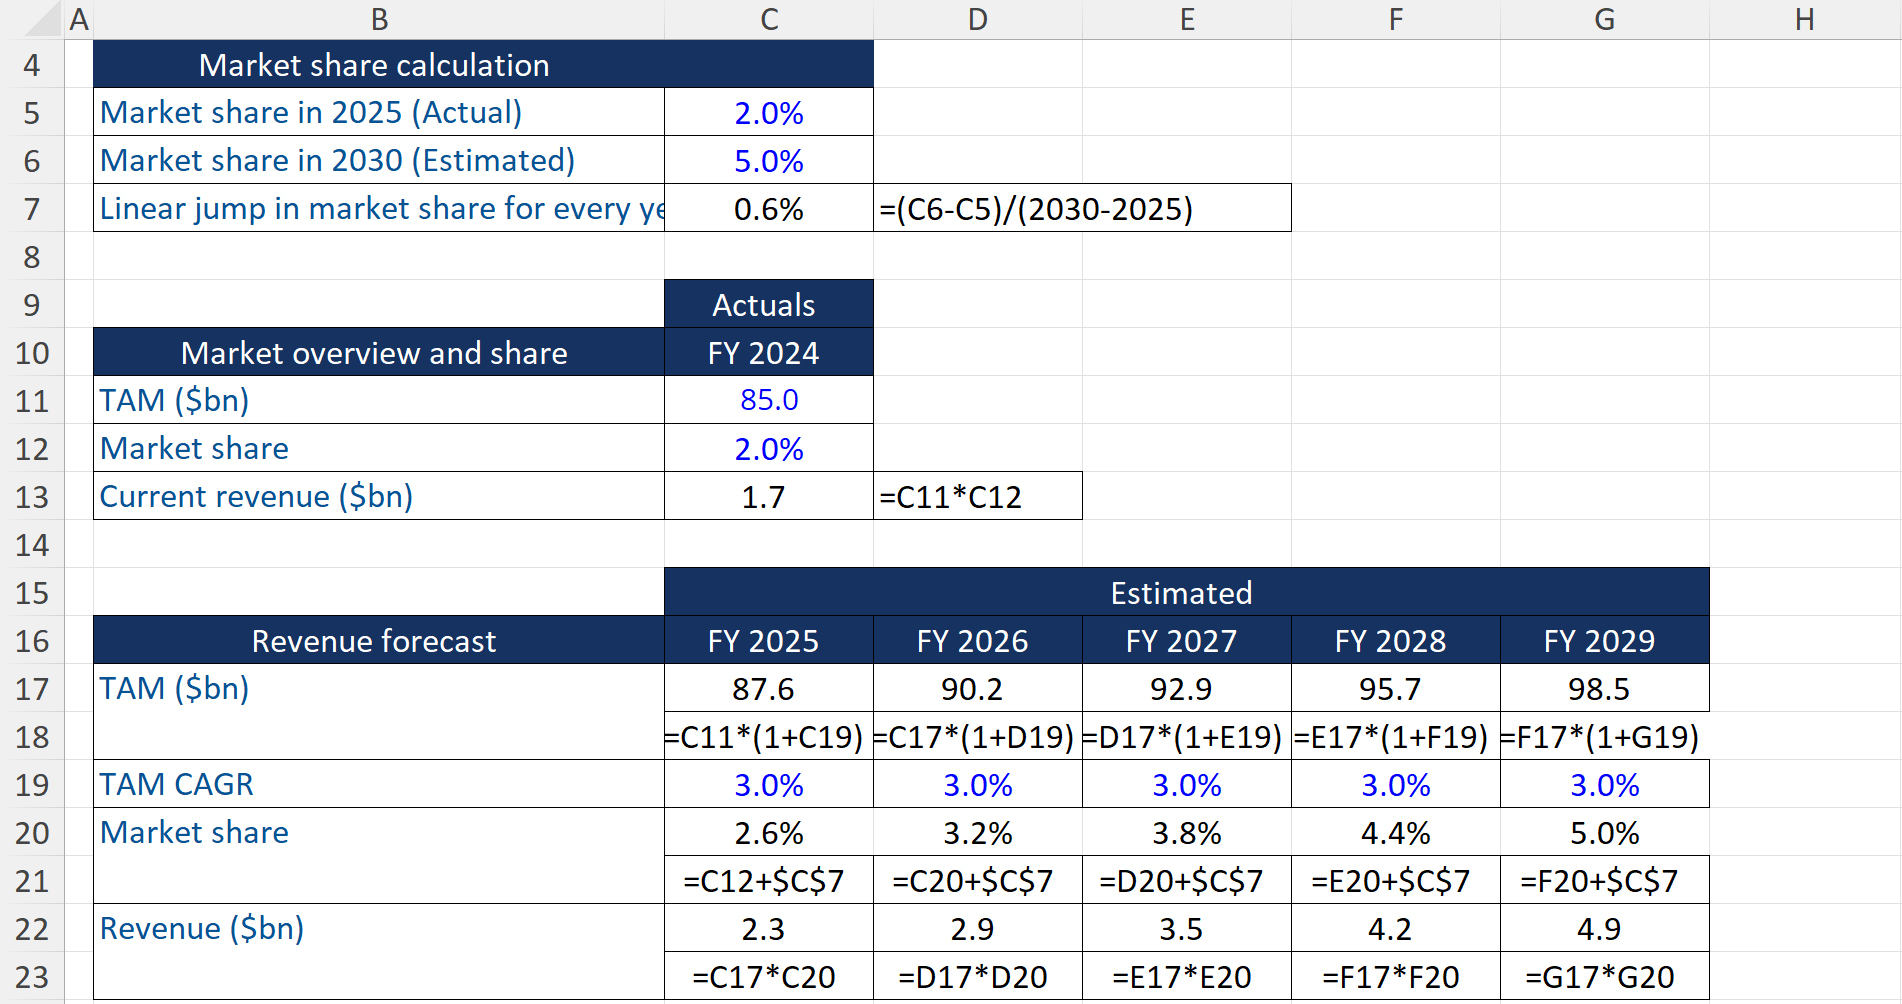Click FY 2028 market share 4.4% cell
The image size is (1902, 1004).
pos(1395,833)
